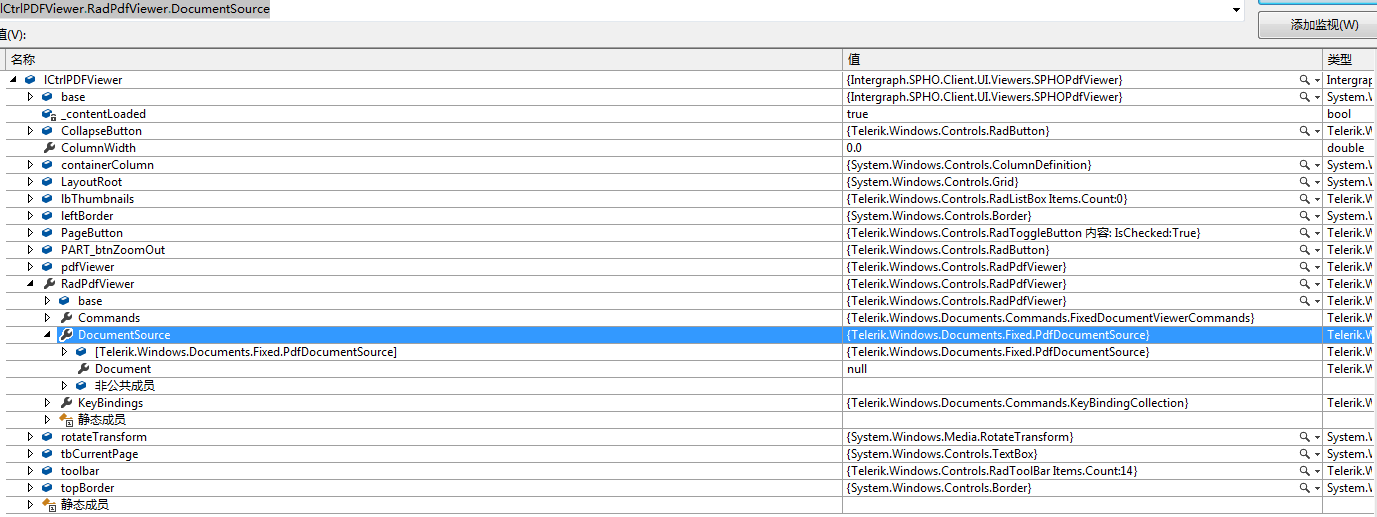1377x517 pixels.
Task: Click the 添加监视(W) button
Action: point(1317,26)
